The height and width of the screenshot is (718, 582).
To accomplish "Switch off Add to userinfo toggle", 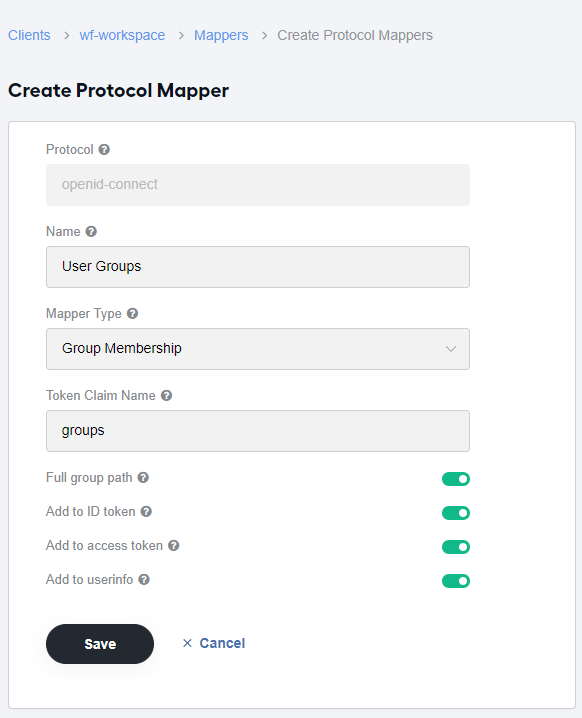I will tap(456, 581).
